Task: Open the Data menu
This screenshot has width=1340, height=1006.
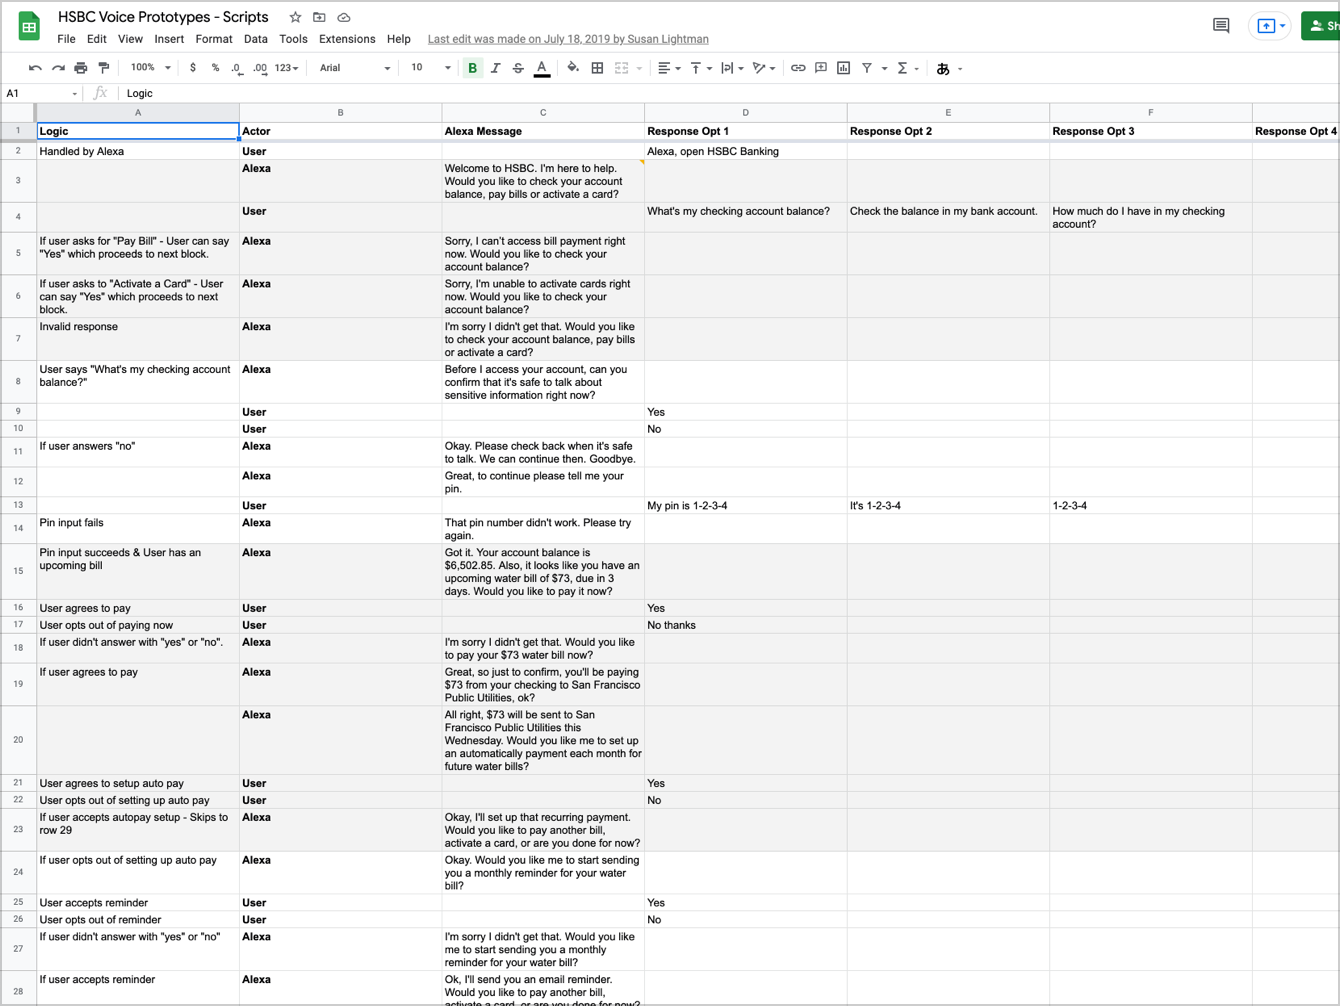Action: point(256,39)
